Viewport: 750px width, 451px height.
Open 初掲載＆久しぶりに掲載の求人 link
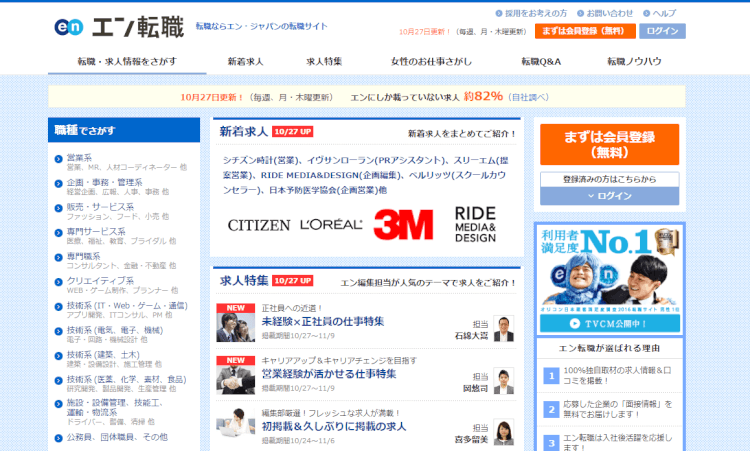(x=333, y=427)
